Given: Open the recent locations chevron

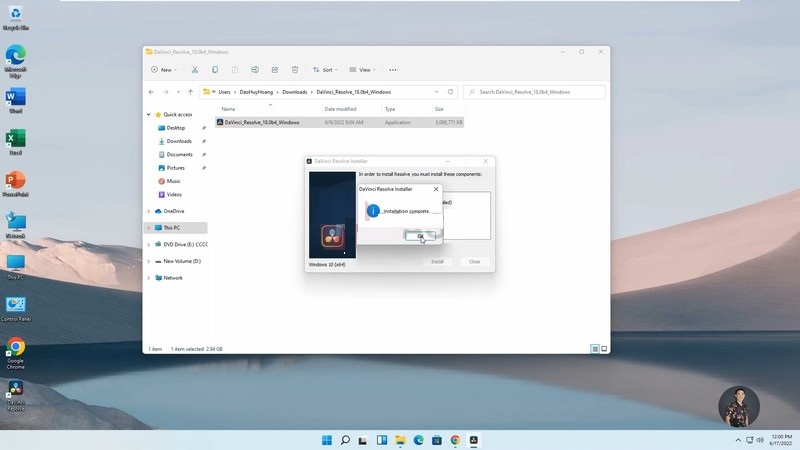Looking at the screenshot, I should pyautogui.click(x=178, y=92).
